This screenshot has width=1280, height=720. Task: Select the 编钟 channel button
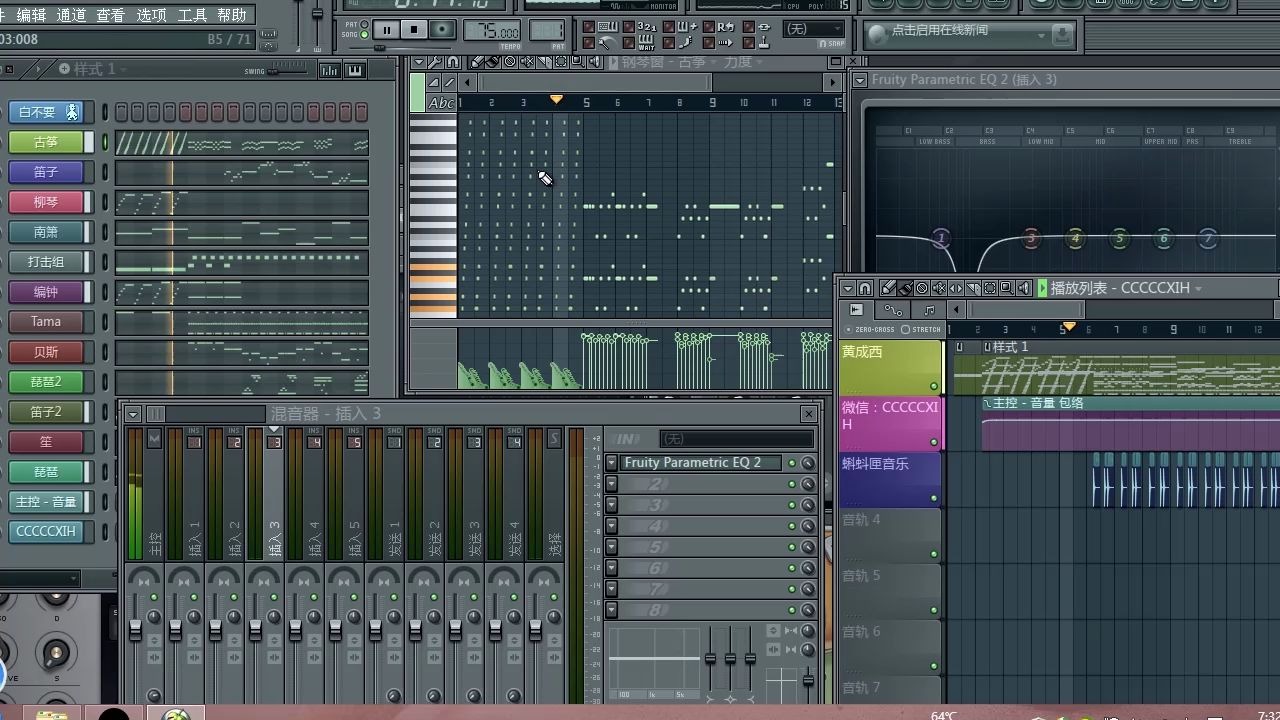(x=46, y=292)
